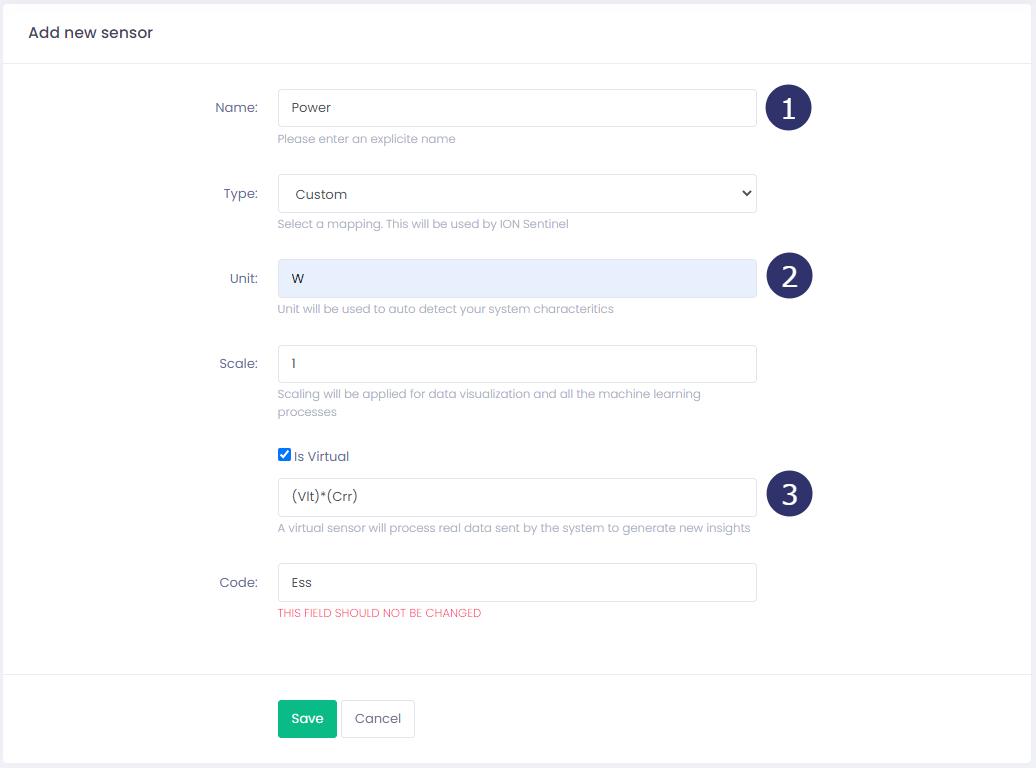The image size is (1036, 768).
Task: Focus the Name field containing Power
Action: (x=516, y=108)
